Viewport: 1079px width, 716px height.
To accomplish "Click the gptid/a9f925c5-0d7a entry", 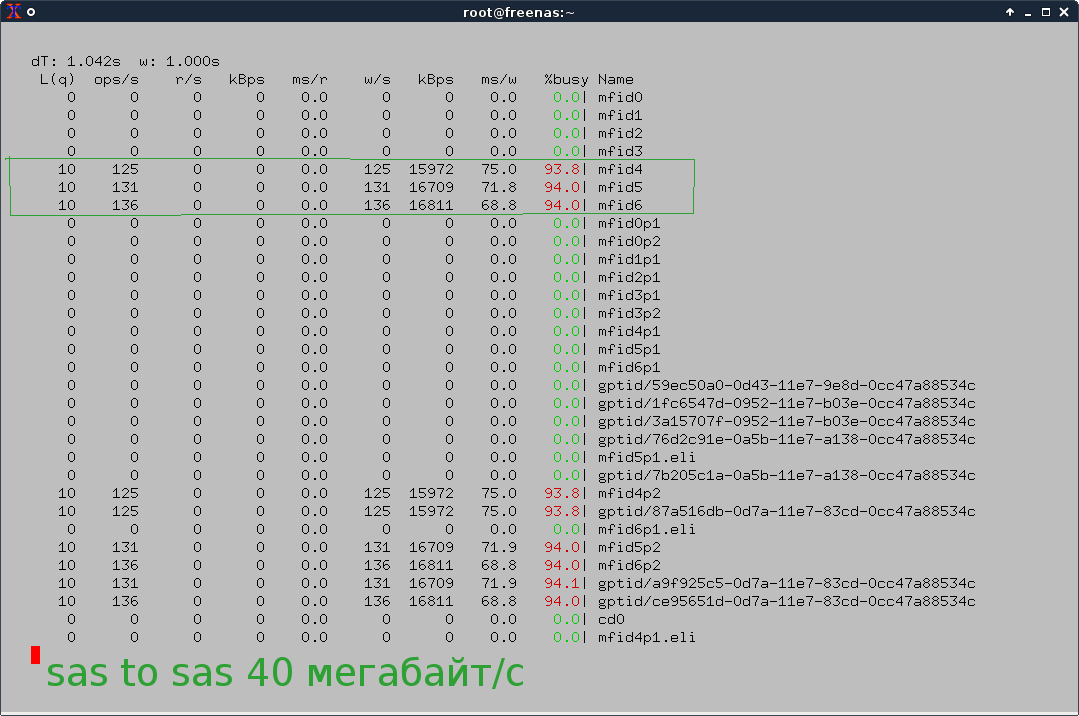I will [x=787, y=583].
